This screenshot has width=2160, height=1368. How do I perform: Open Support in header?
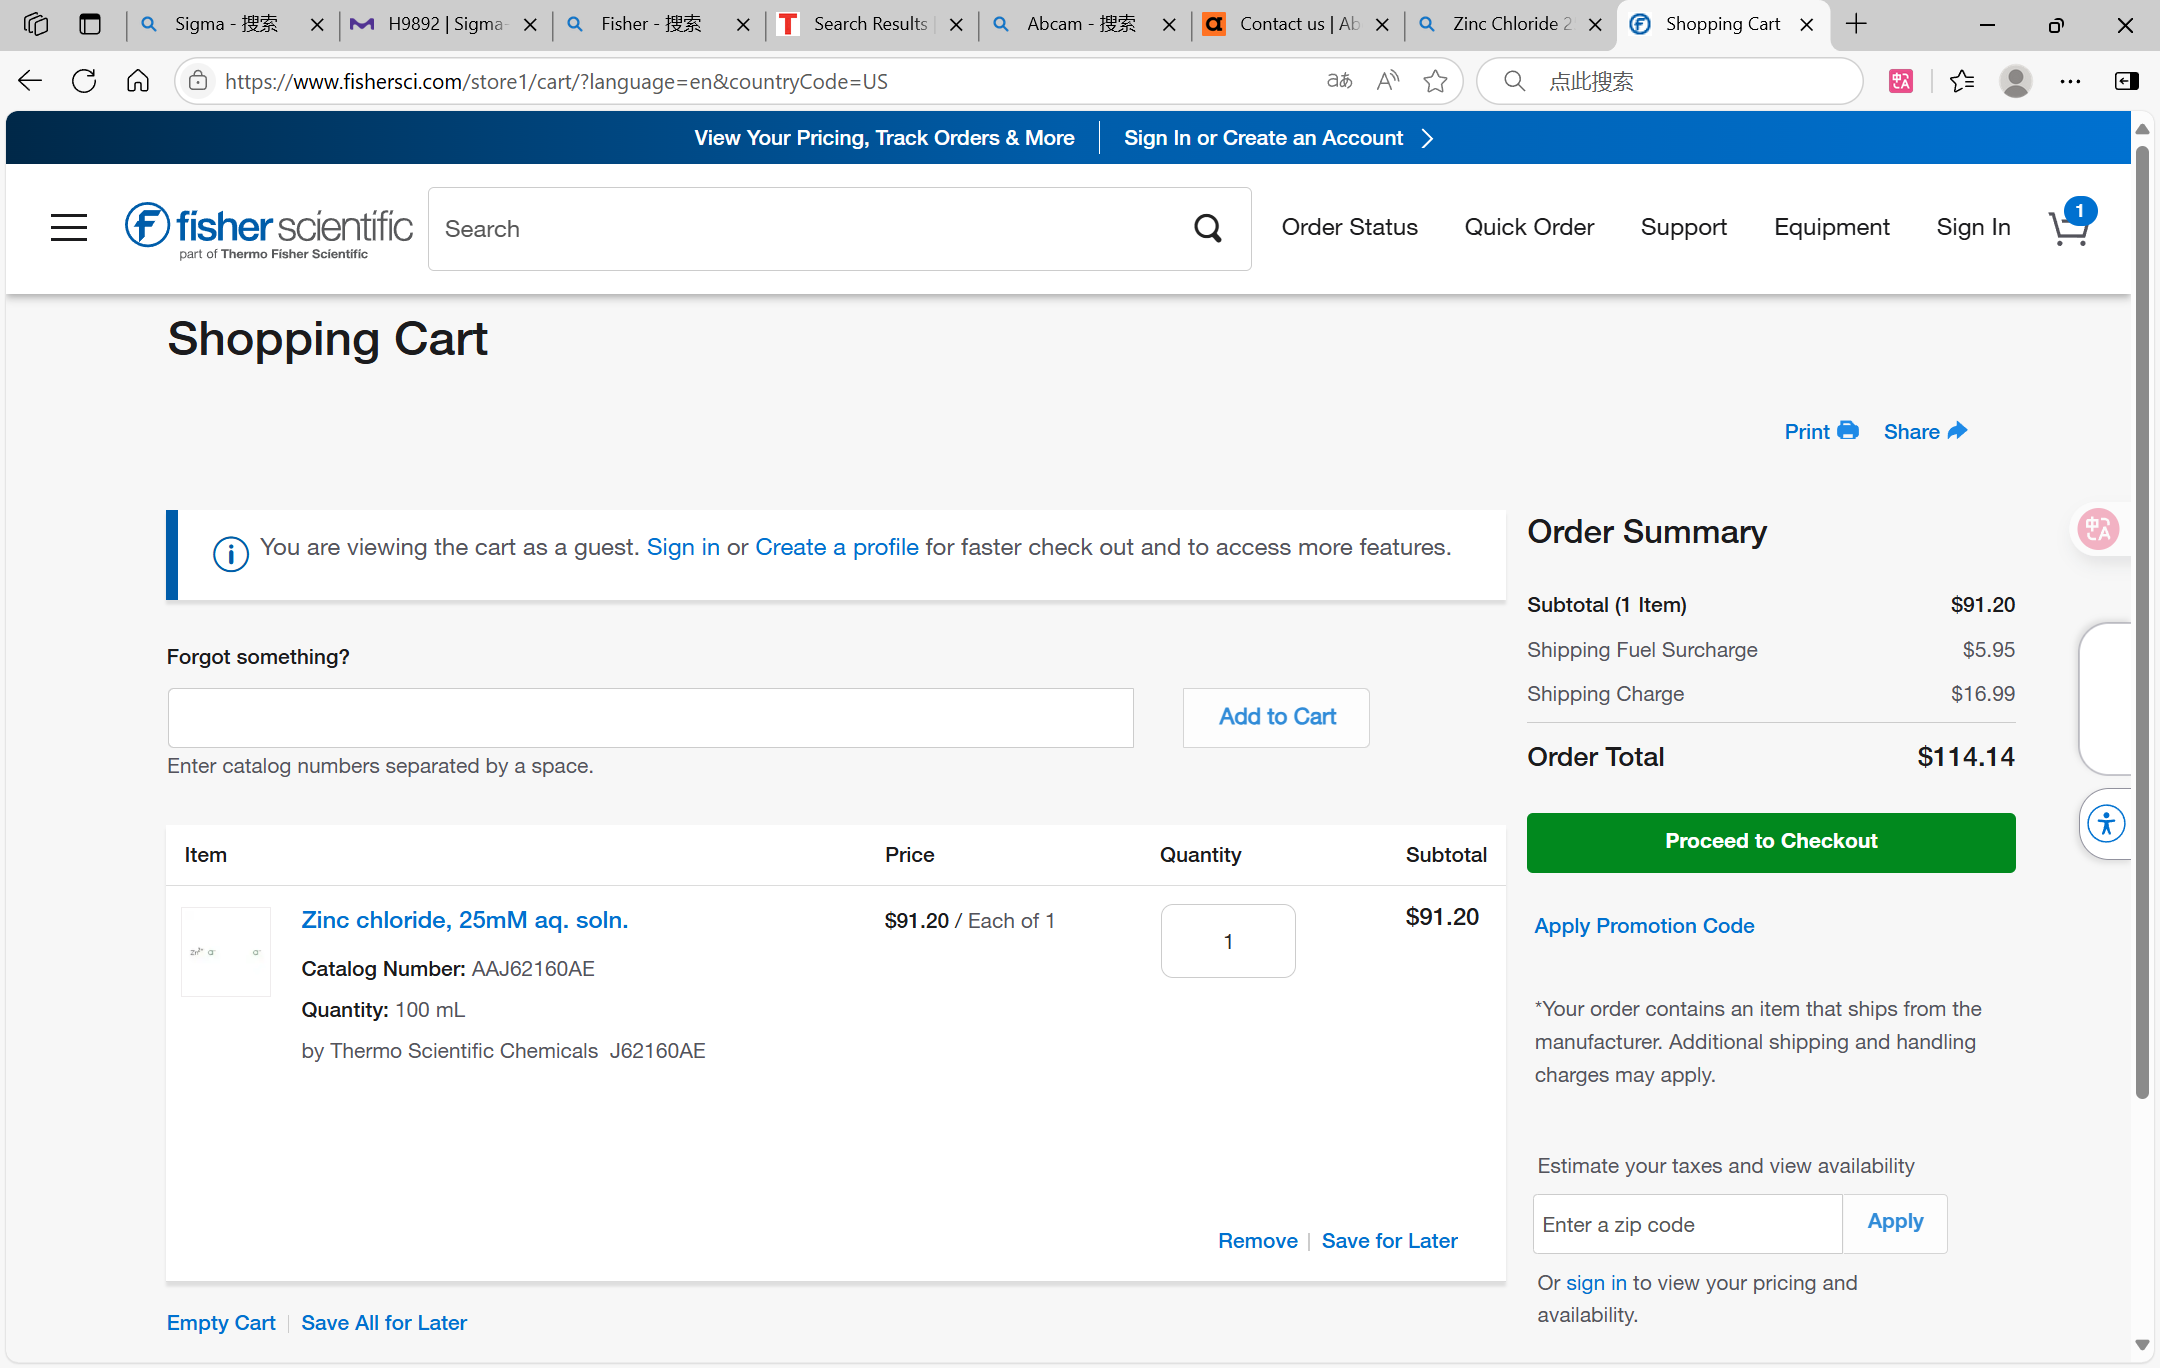[x=1684, y=227]
